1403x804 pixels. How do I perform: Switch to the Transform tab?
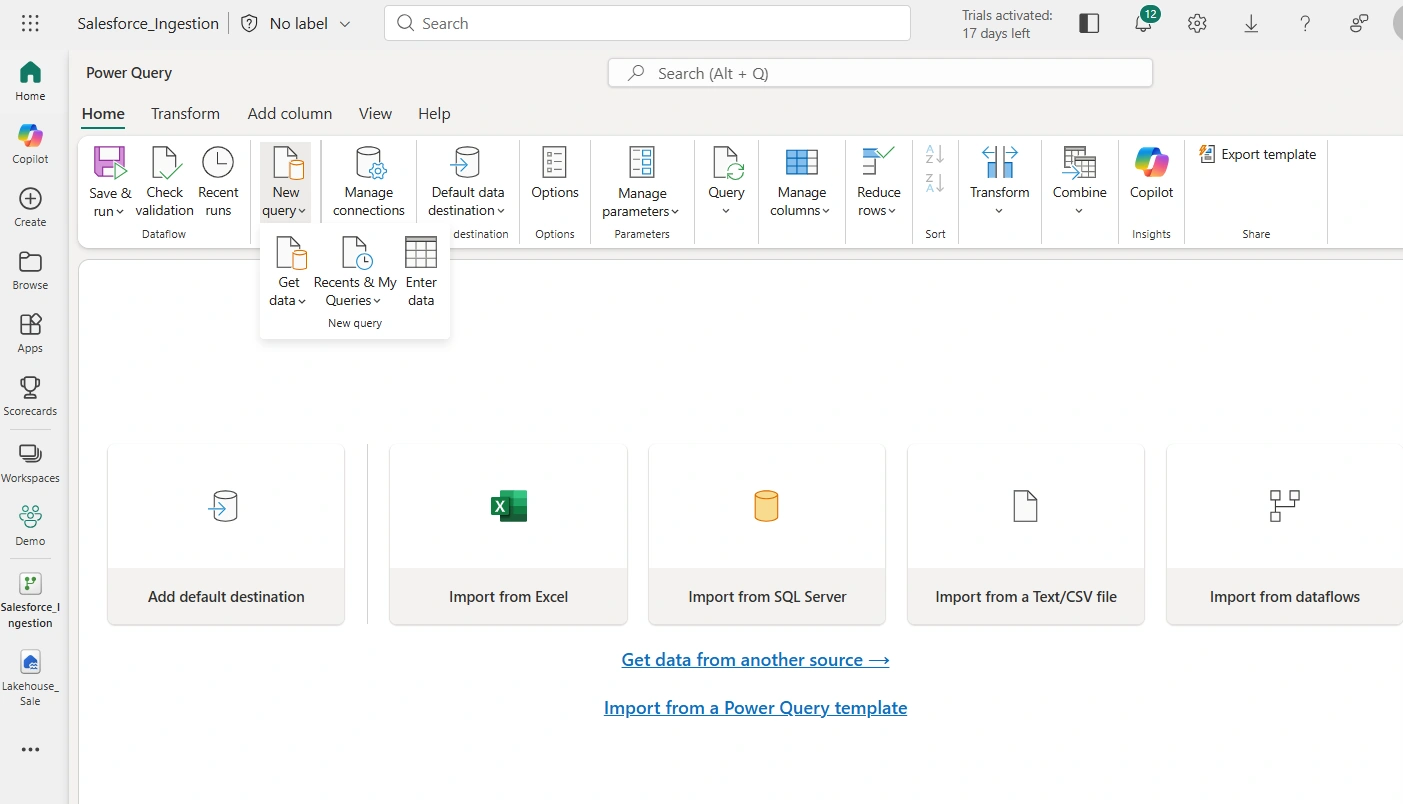185,114
